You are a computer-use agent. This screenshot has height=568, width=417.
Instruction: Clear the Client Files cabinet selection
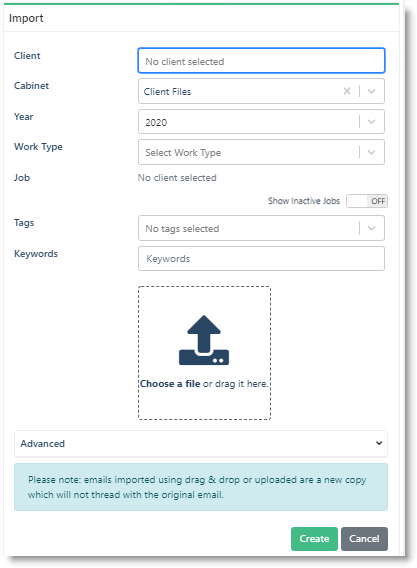[347, 91]
